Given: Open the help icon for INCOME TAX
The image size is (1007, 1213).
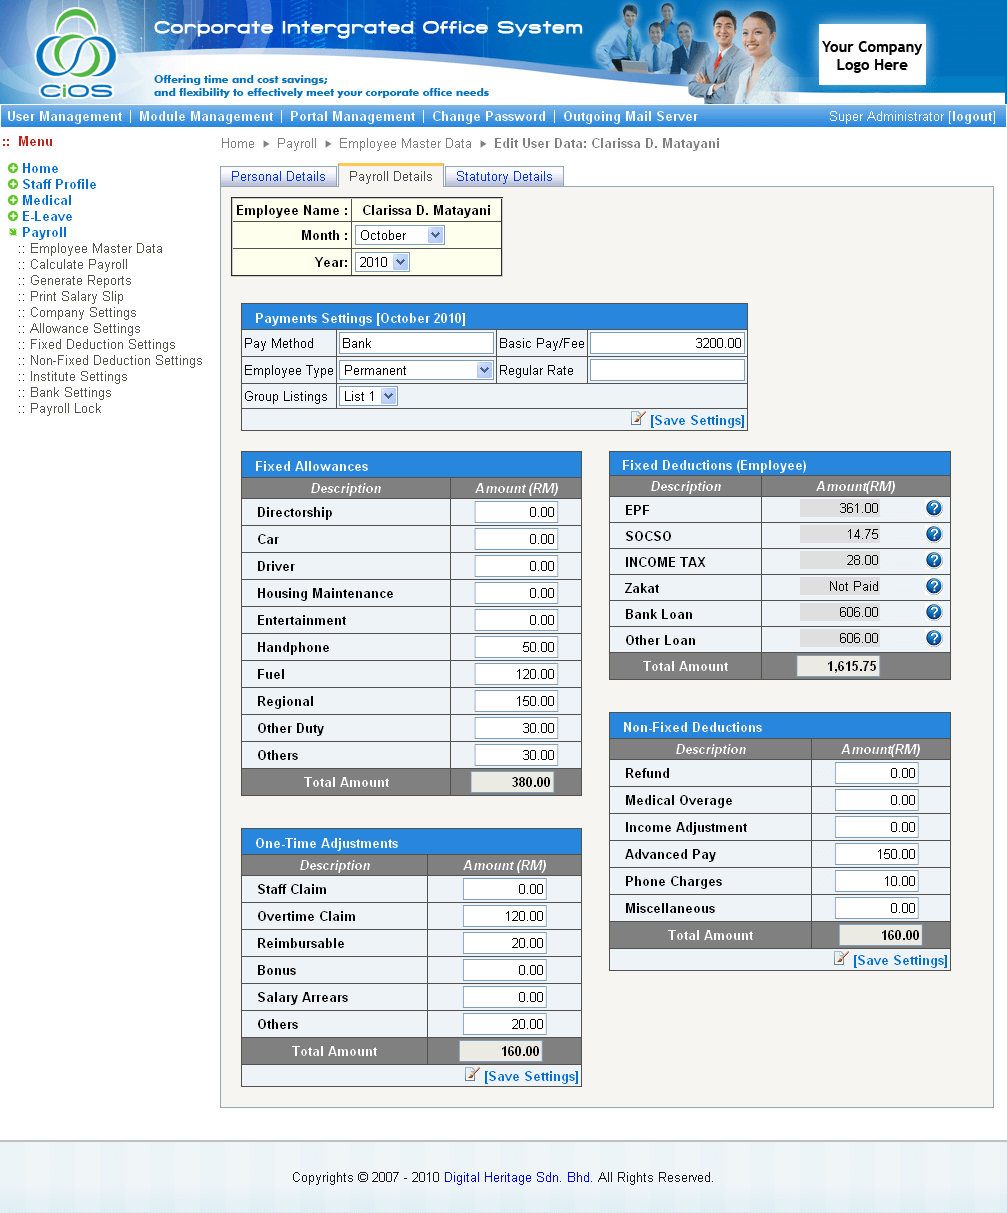Looking at the screenshot, I should (934, 561).
